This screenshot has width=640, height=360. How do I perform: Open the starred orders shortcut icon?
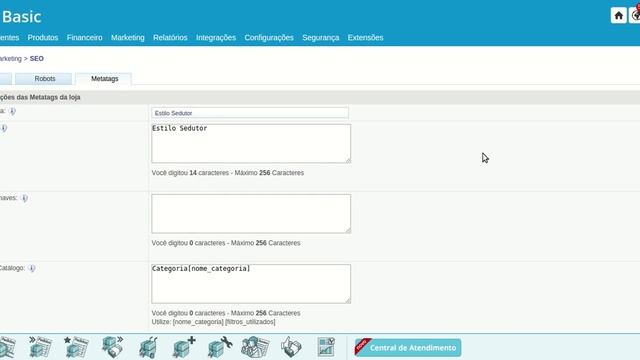76,347
